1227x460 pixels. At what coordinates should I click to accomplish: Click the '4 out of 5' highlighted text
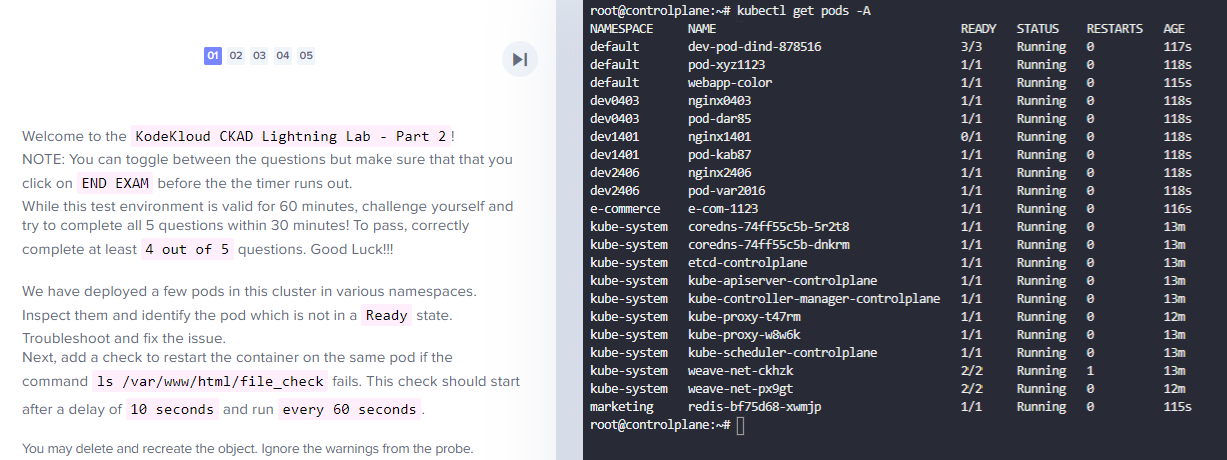click(186, 249)
